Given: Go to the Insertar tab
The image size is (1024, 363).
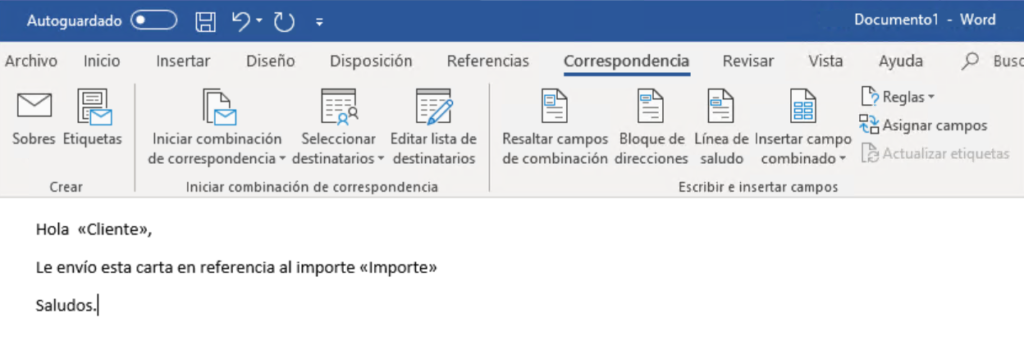Looking at the screenshot, I should tap(183, 61).
